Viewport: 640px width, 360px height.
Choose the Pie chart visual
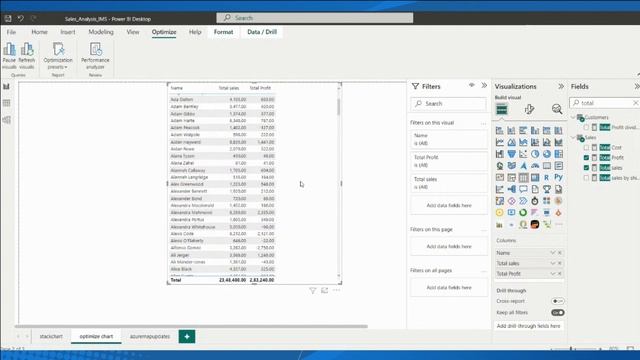(535, 154)
